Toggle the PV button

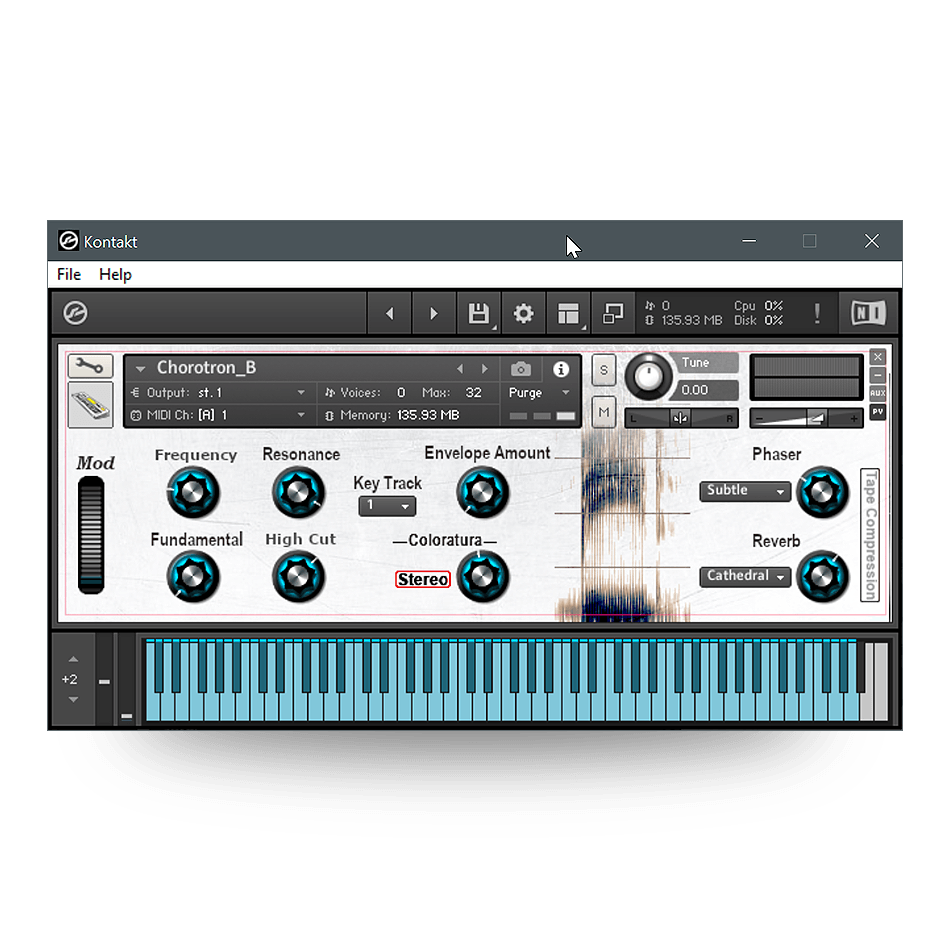(877, 411)
